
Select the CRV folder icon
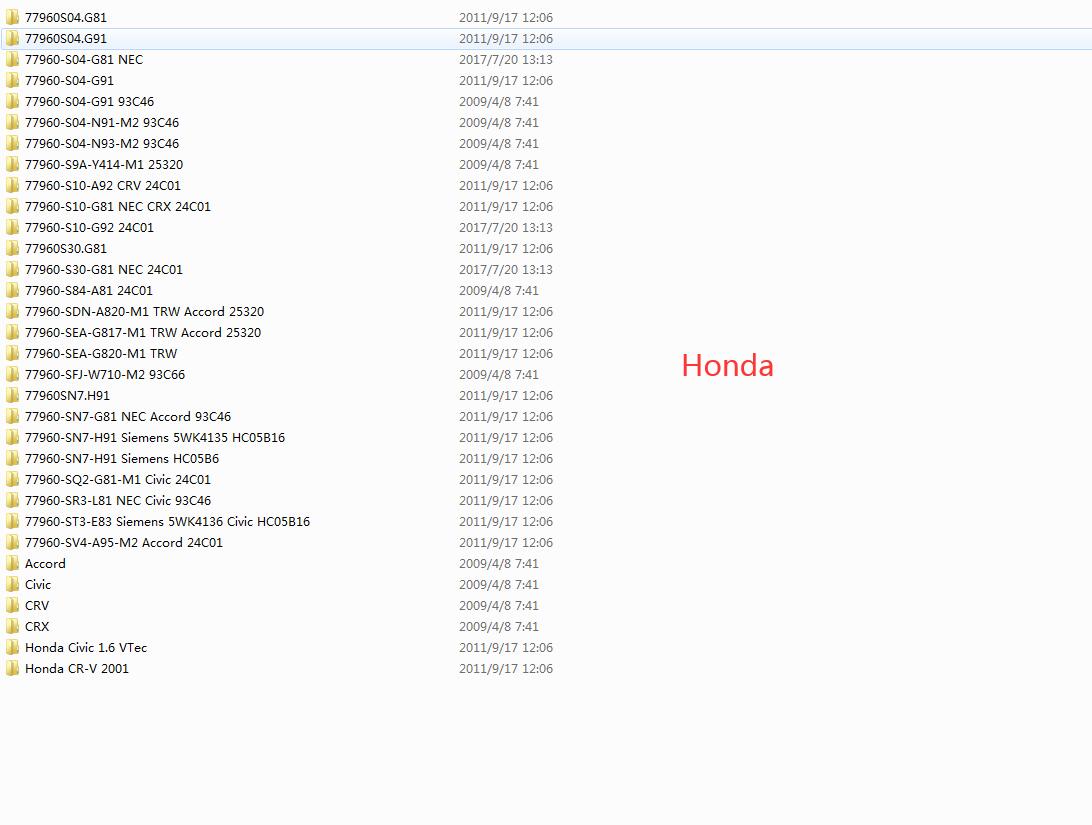[x=12, y=606]
